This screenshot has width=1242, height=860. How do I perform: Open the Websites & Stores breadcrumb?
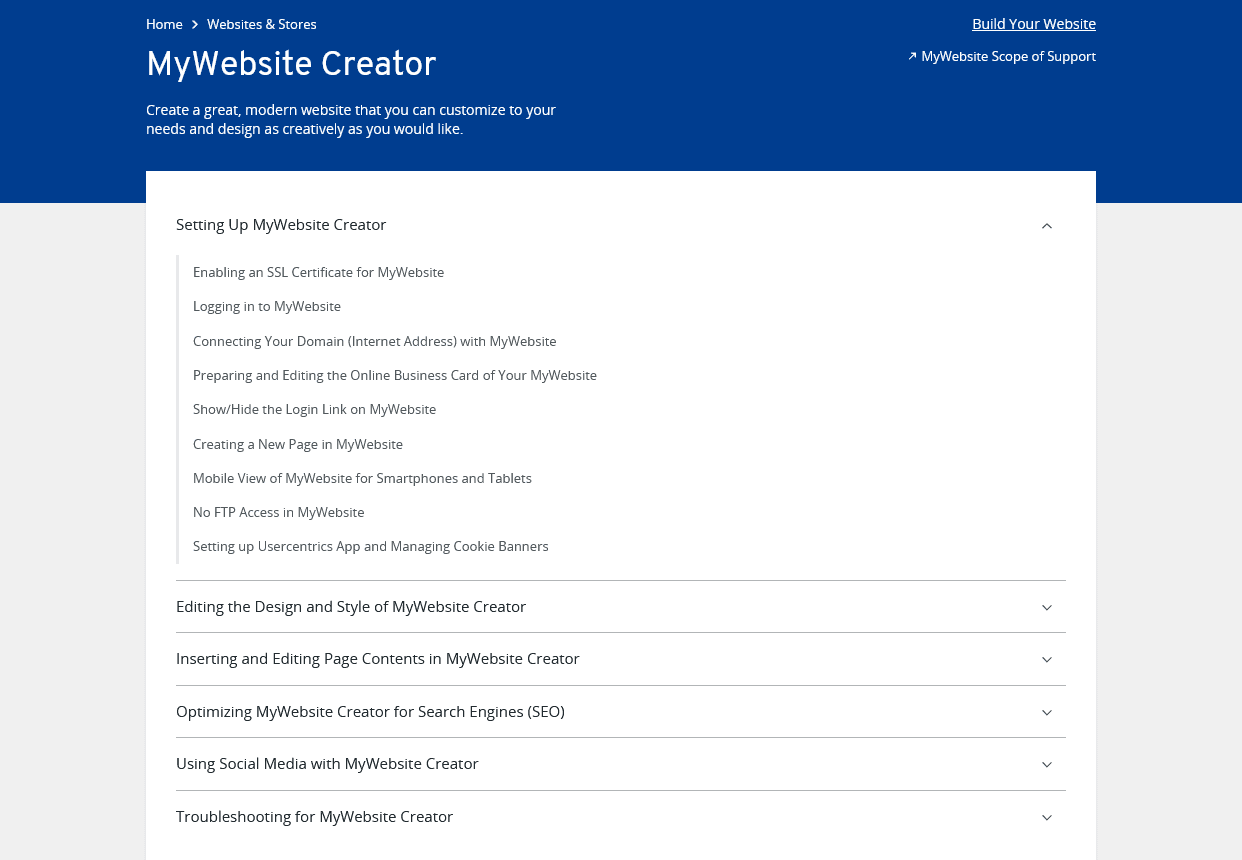click(x=262, y=24)
